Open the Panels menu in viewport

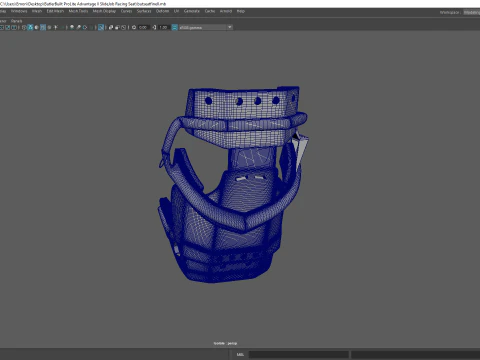click(x=16, y=21)
